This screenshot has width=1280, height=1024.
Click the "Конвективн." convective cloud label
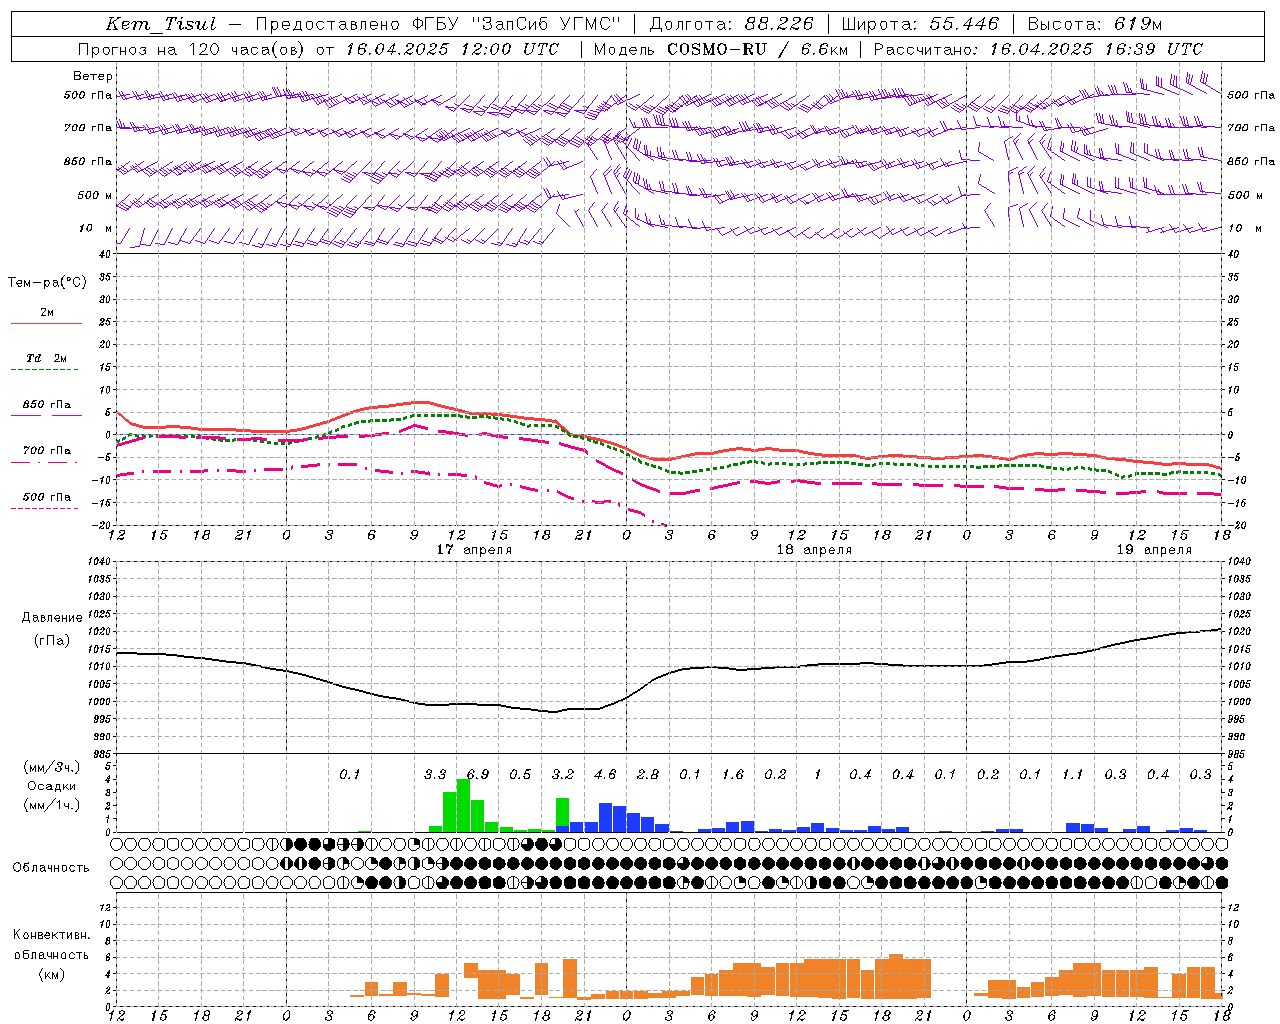coord(51,935)
